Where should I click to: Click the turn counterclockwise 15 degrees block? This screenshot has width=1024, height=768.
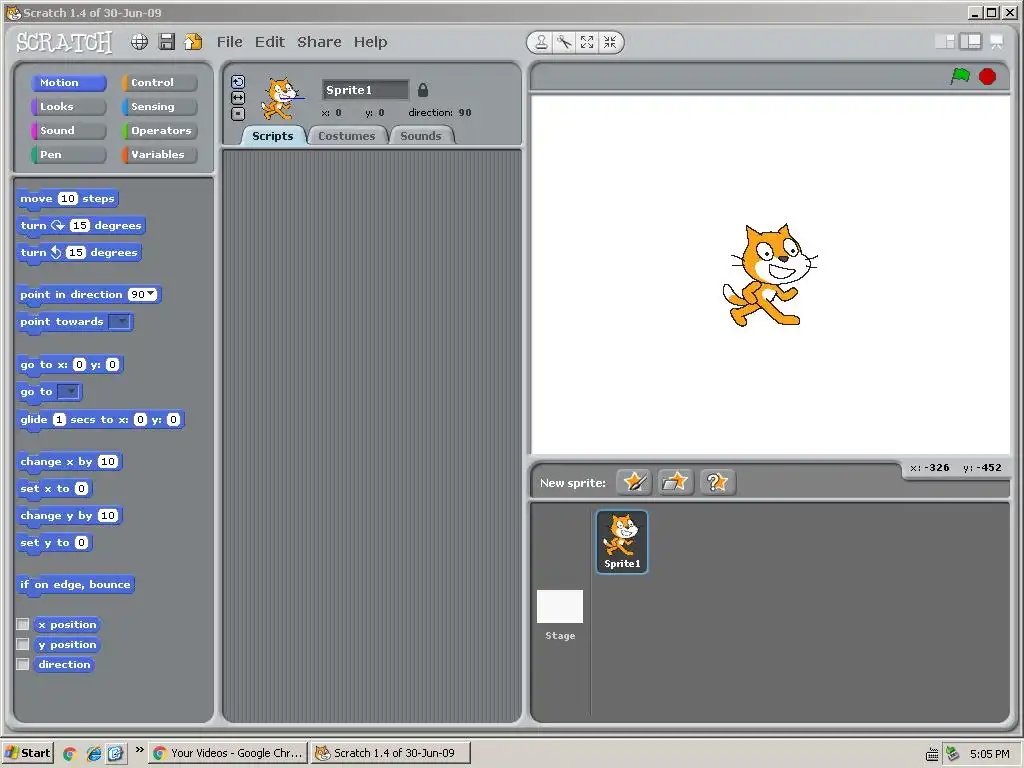tap(79, 253)
